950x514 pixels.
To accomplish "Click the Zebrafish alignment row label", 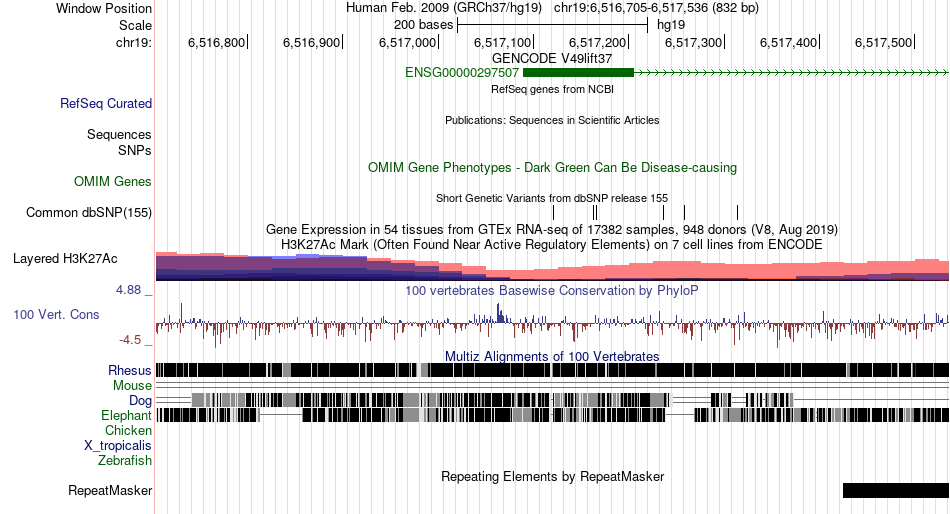I will click(125, 461).
